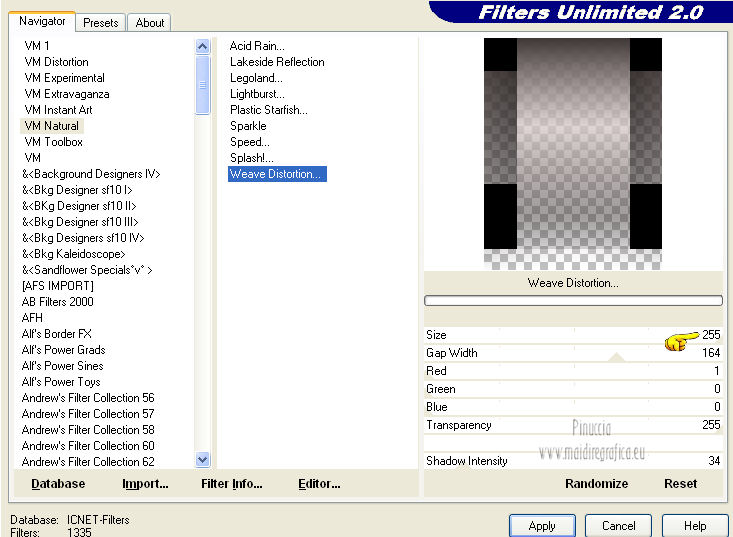This screenshot has height=537, width=733.
Task: Choose the Acid Rain... filter
Action: (x=257, y=46)
